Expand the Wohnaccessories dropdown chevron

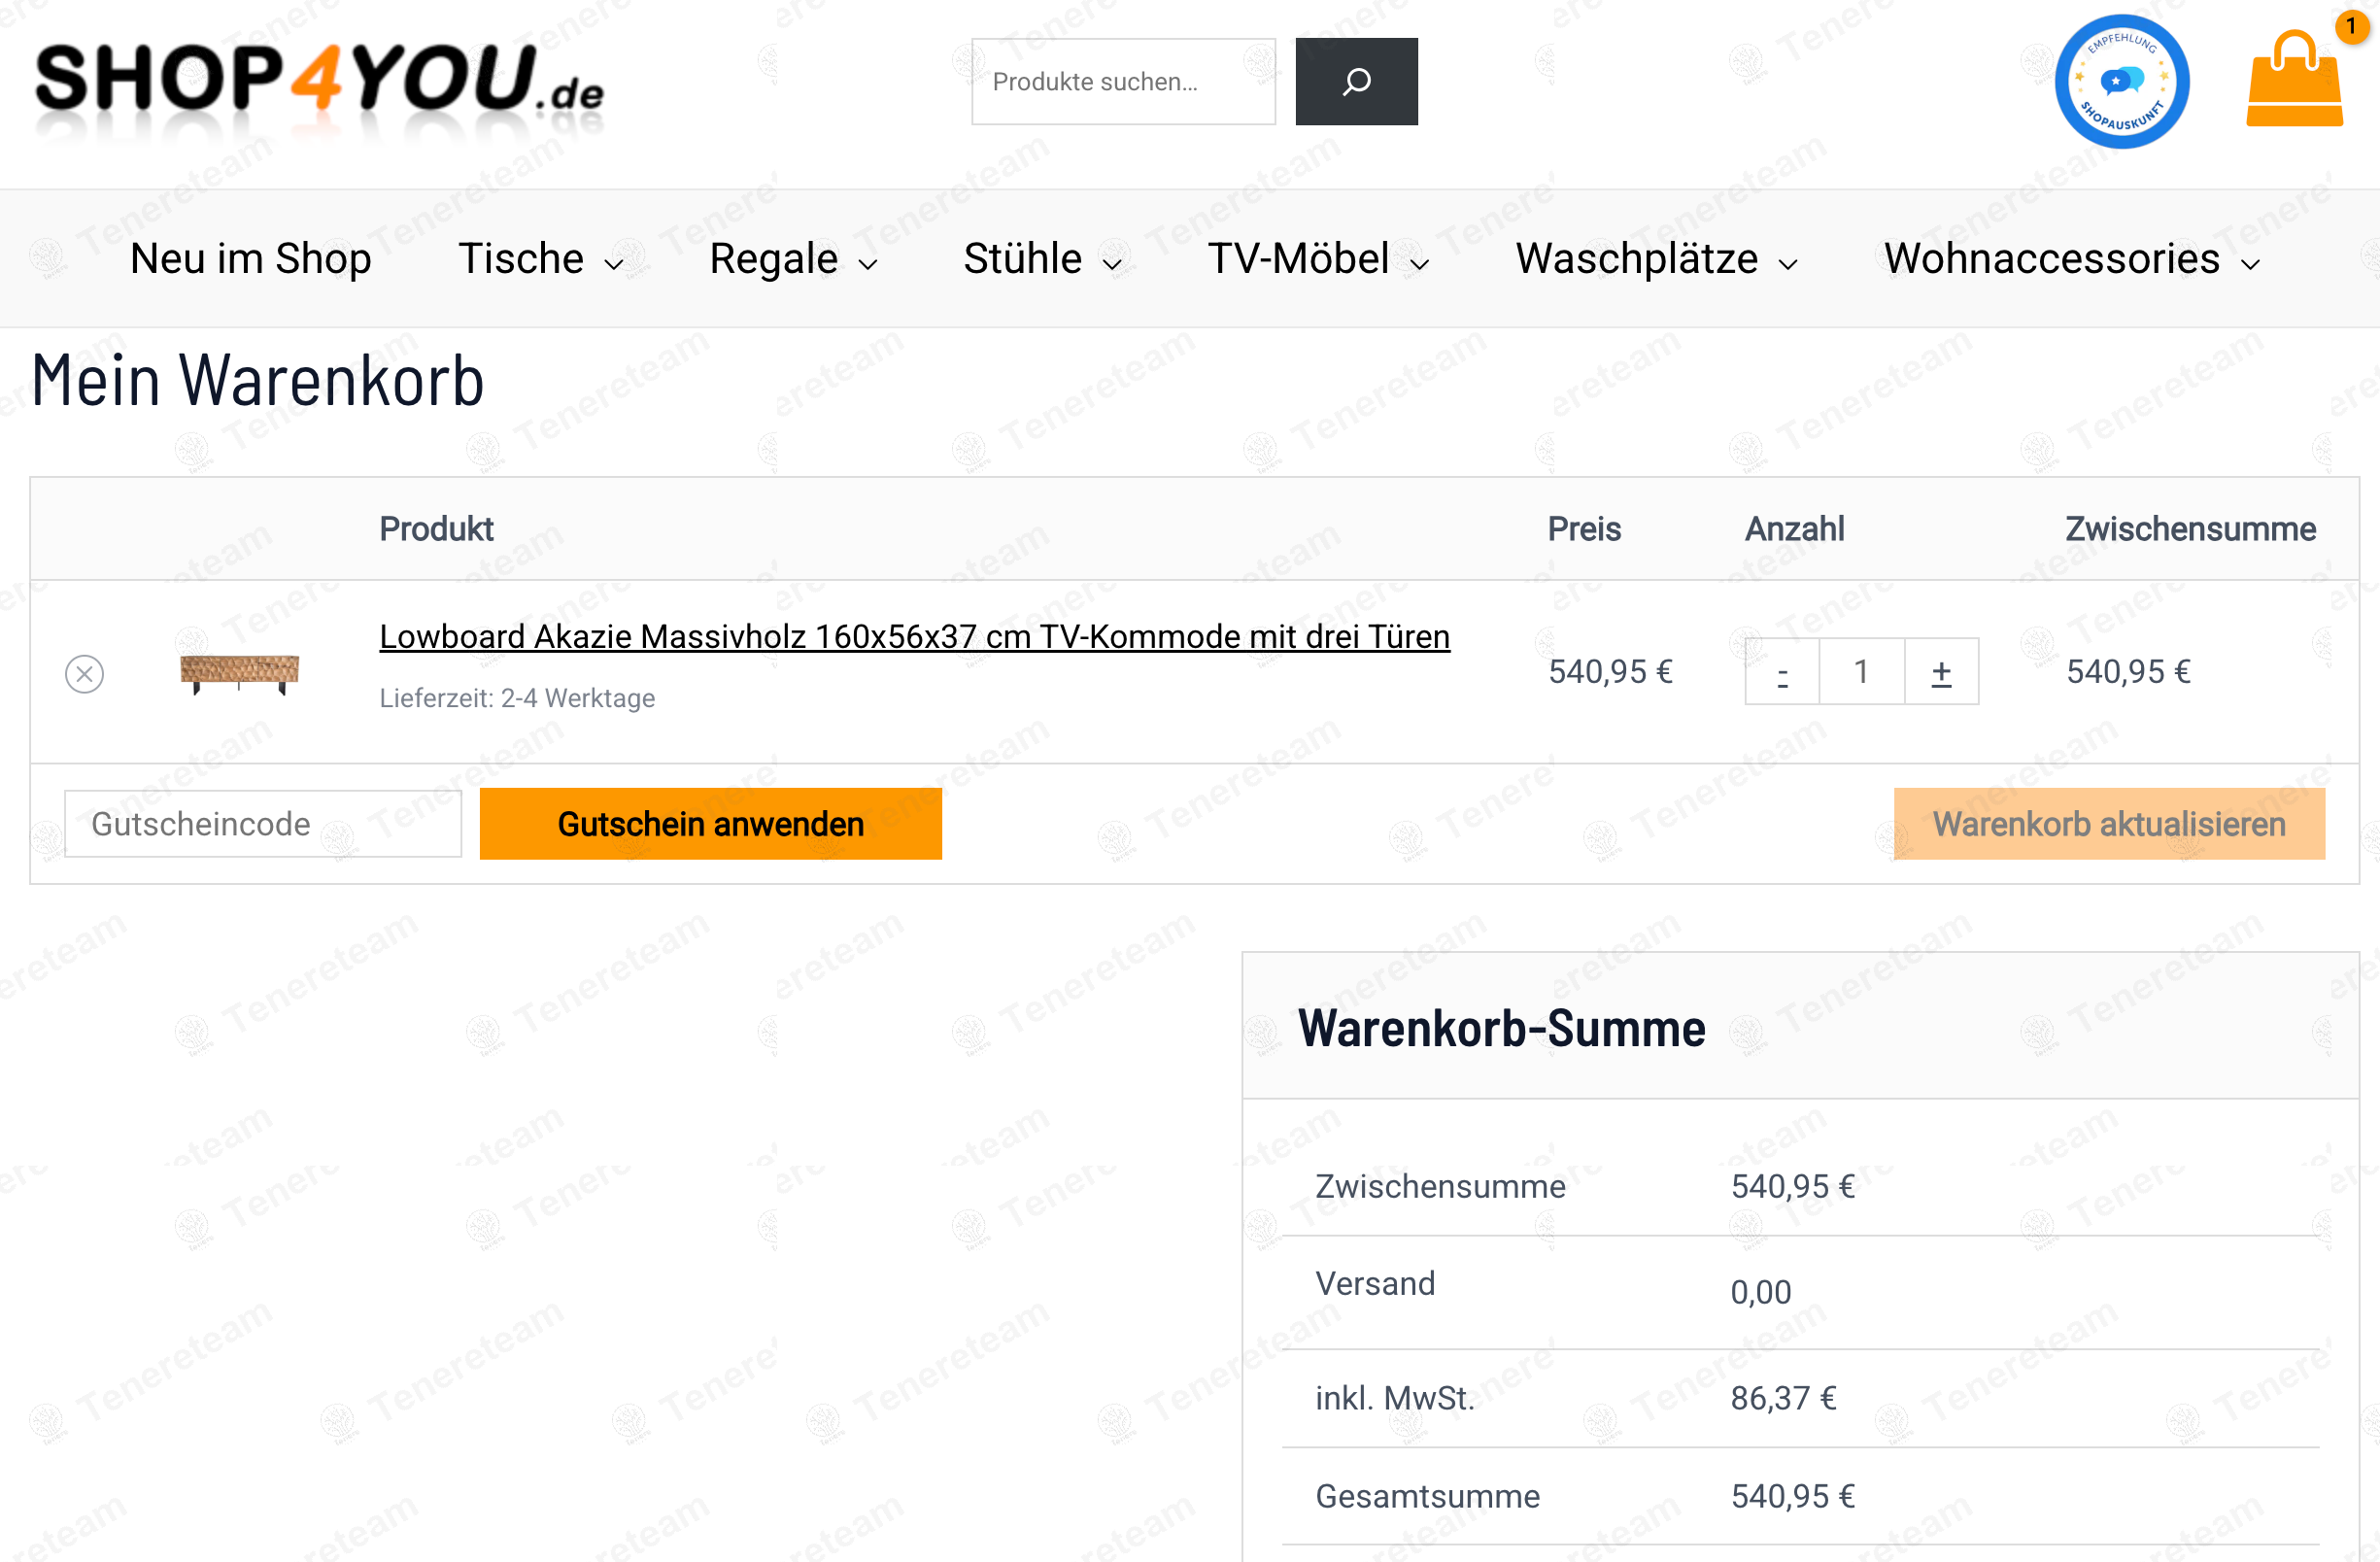point(2250,264)
